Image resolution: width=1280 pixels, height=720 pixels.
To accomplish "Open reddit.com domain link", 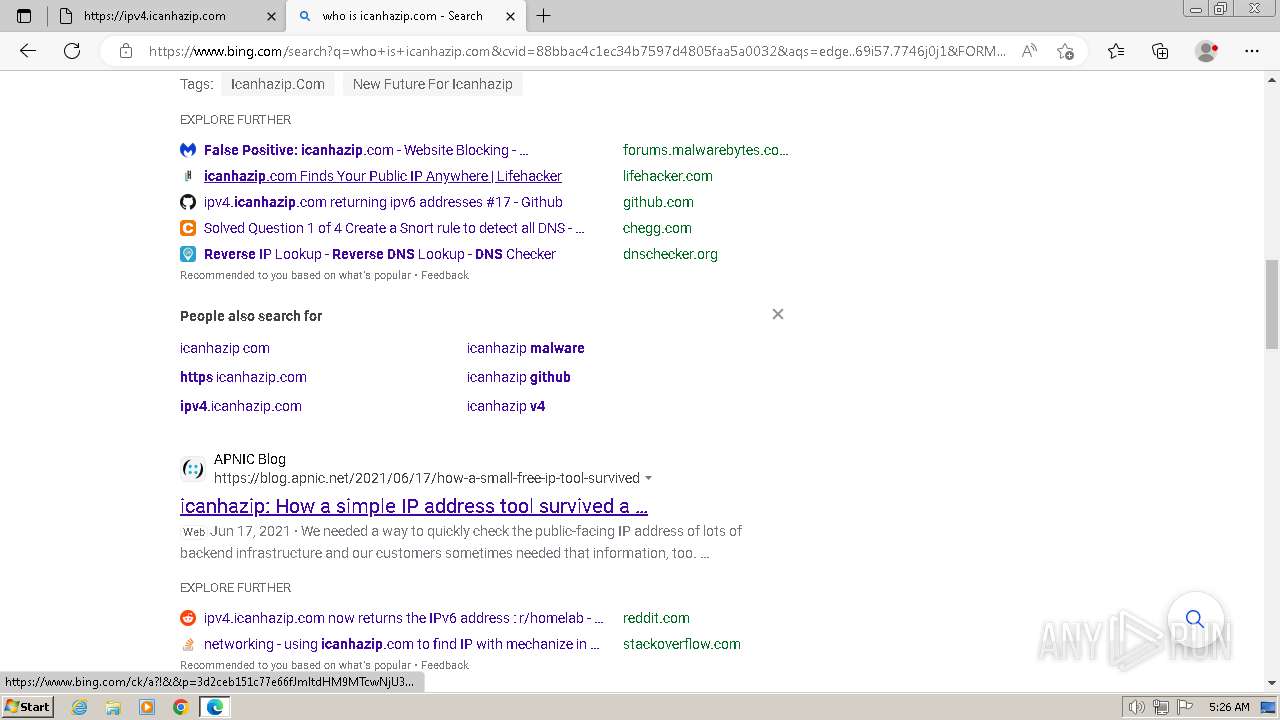I will coord(656,618).
